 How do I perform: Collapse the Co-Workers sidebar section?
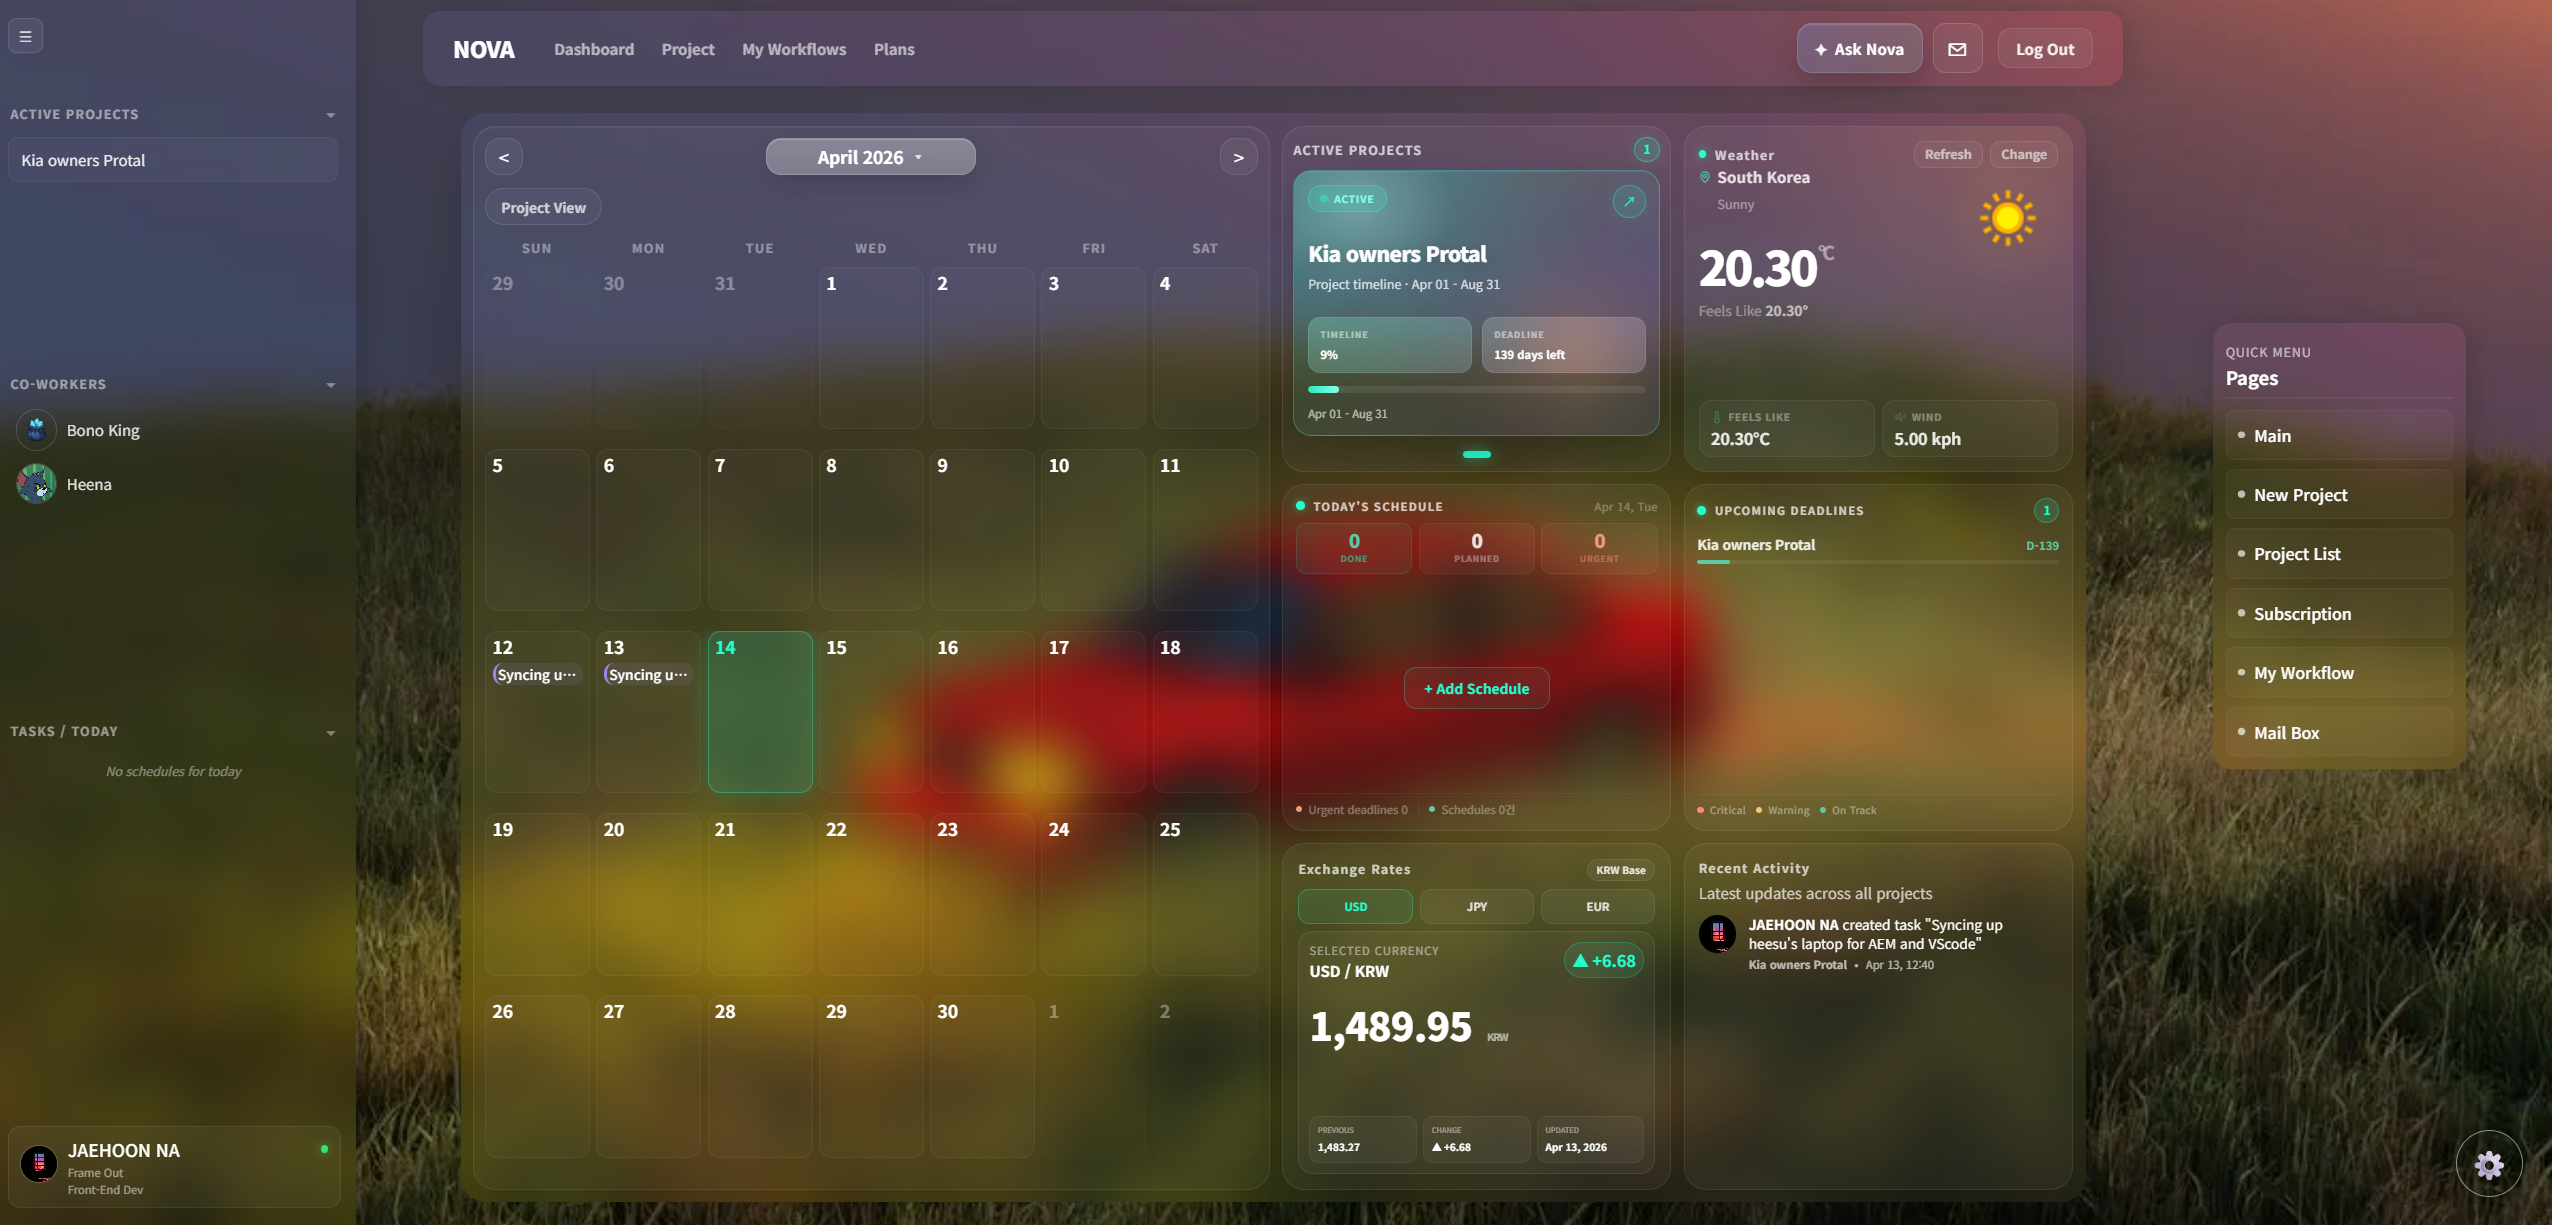point(331,385)
